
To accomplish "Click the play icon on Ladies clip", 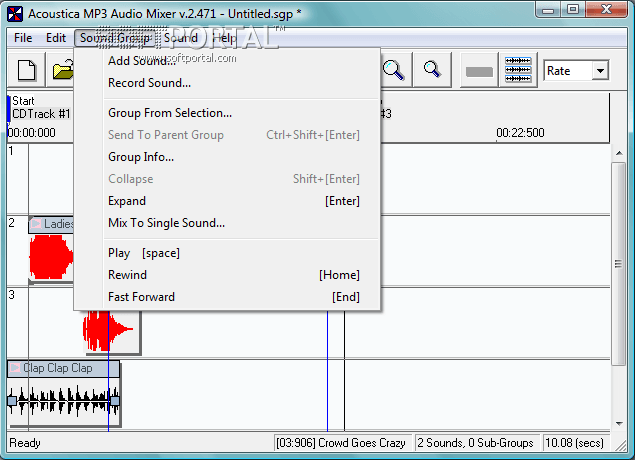I will 36,224.
